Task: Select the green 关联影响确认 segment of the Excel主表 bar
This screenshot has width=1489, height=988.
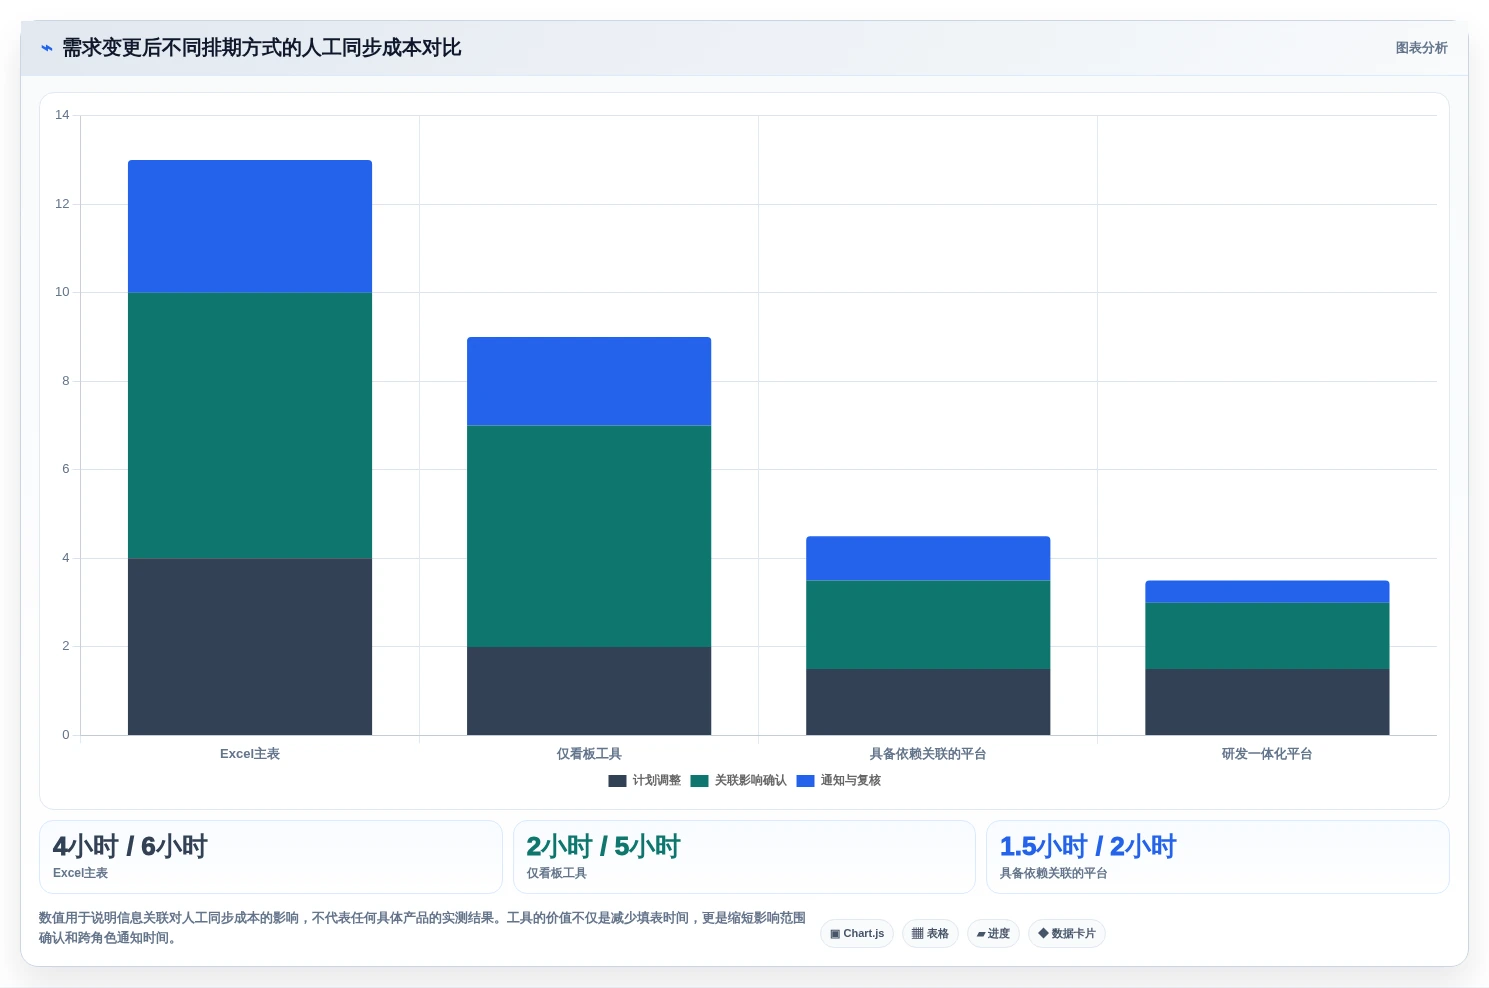Action: click(250, 425)
